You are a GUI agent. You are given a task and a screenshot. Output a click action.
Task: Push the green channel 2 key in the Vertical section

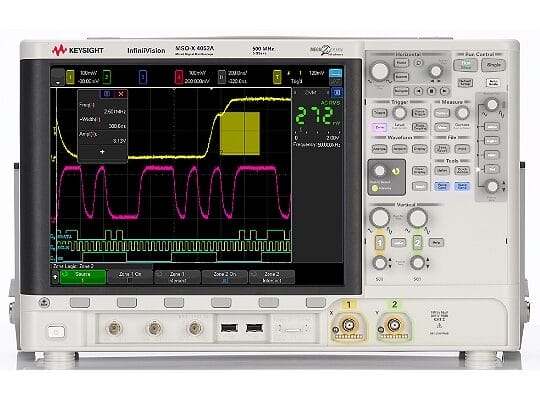pos(417,243)
